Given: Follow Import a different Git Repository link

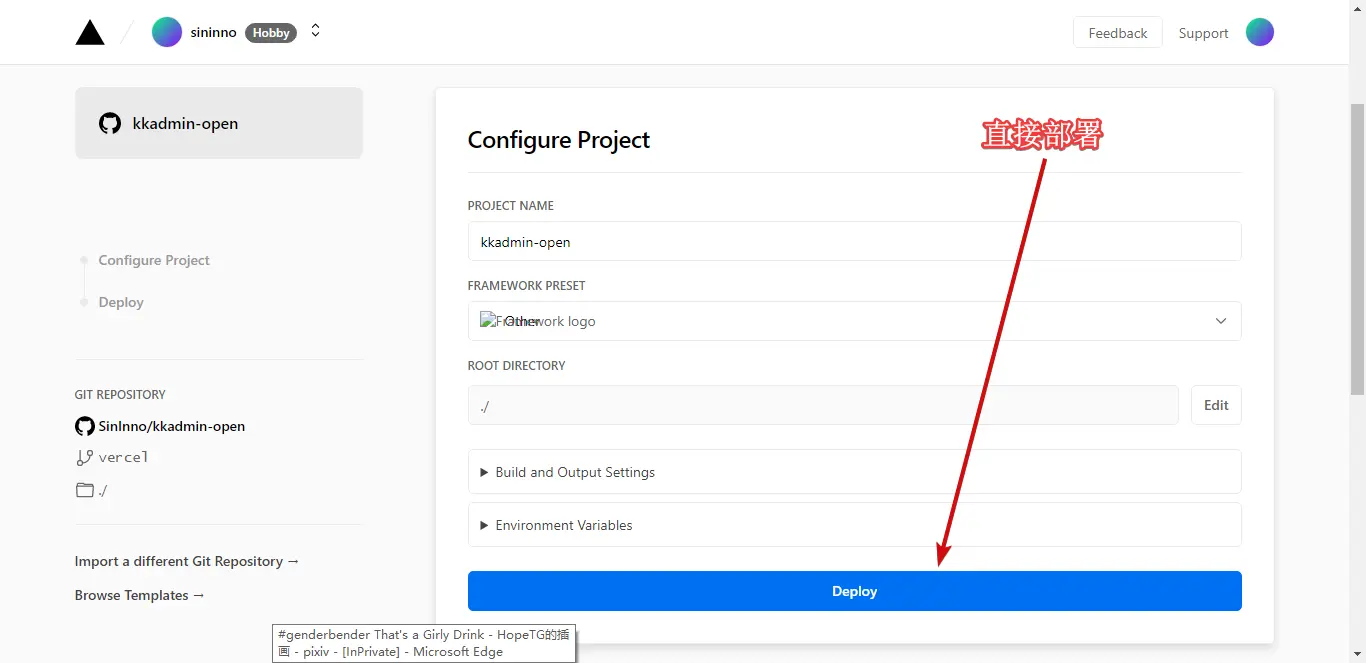Looking at the screenshot, I should tap(187, 561).
